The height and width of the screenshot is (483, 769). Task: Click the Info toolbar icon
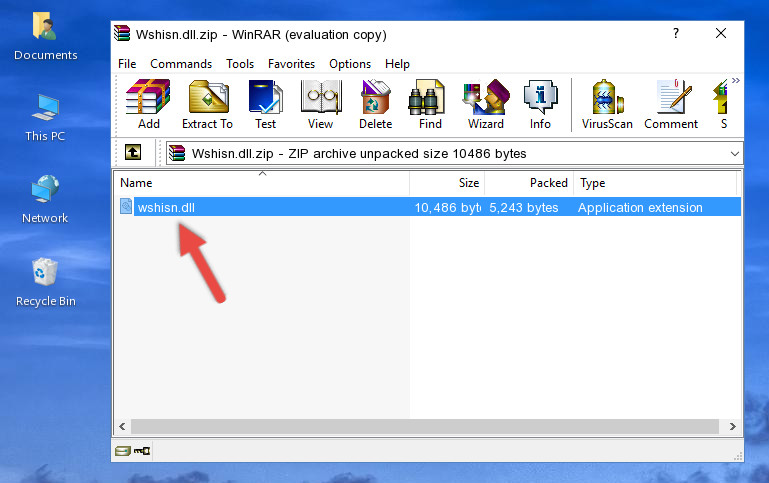(x=540, y=104)
